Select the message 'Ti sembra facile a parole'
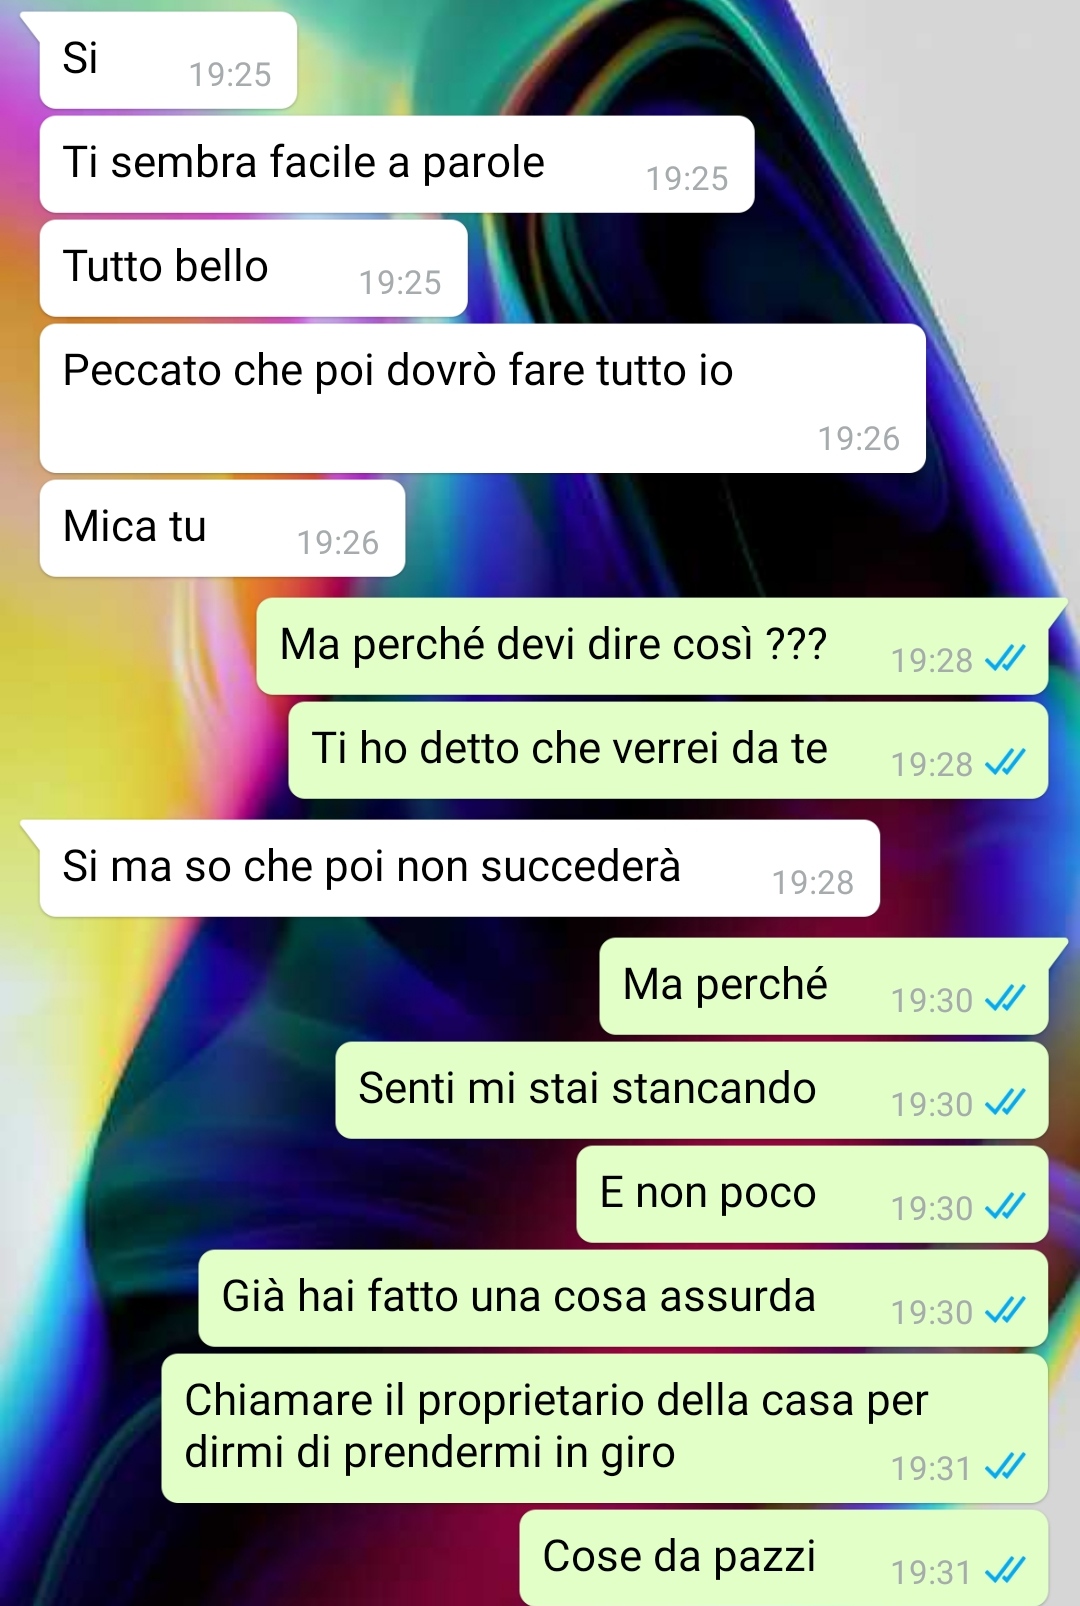This screenshot has height=1606, width=1080. (x=397, y=164)
